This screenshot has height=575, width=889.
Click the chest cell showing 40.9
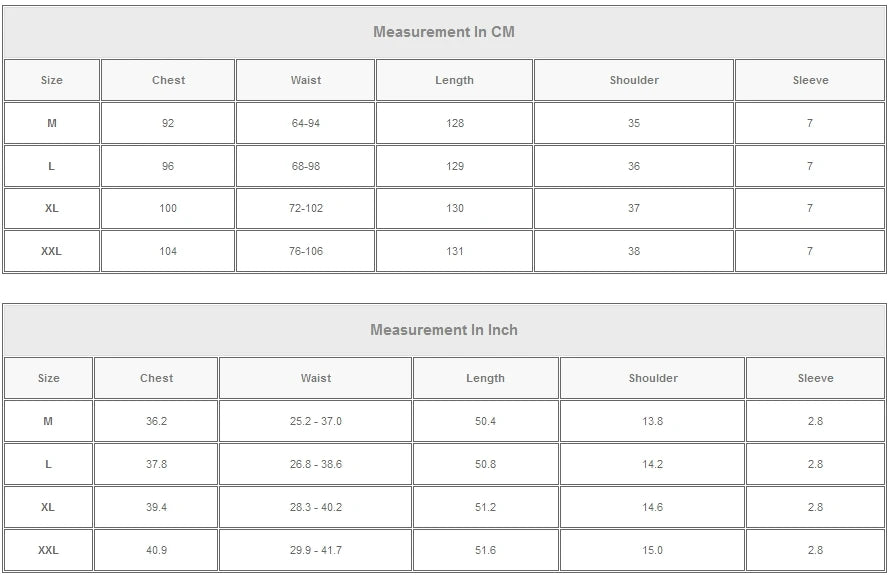157,550
